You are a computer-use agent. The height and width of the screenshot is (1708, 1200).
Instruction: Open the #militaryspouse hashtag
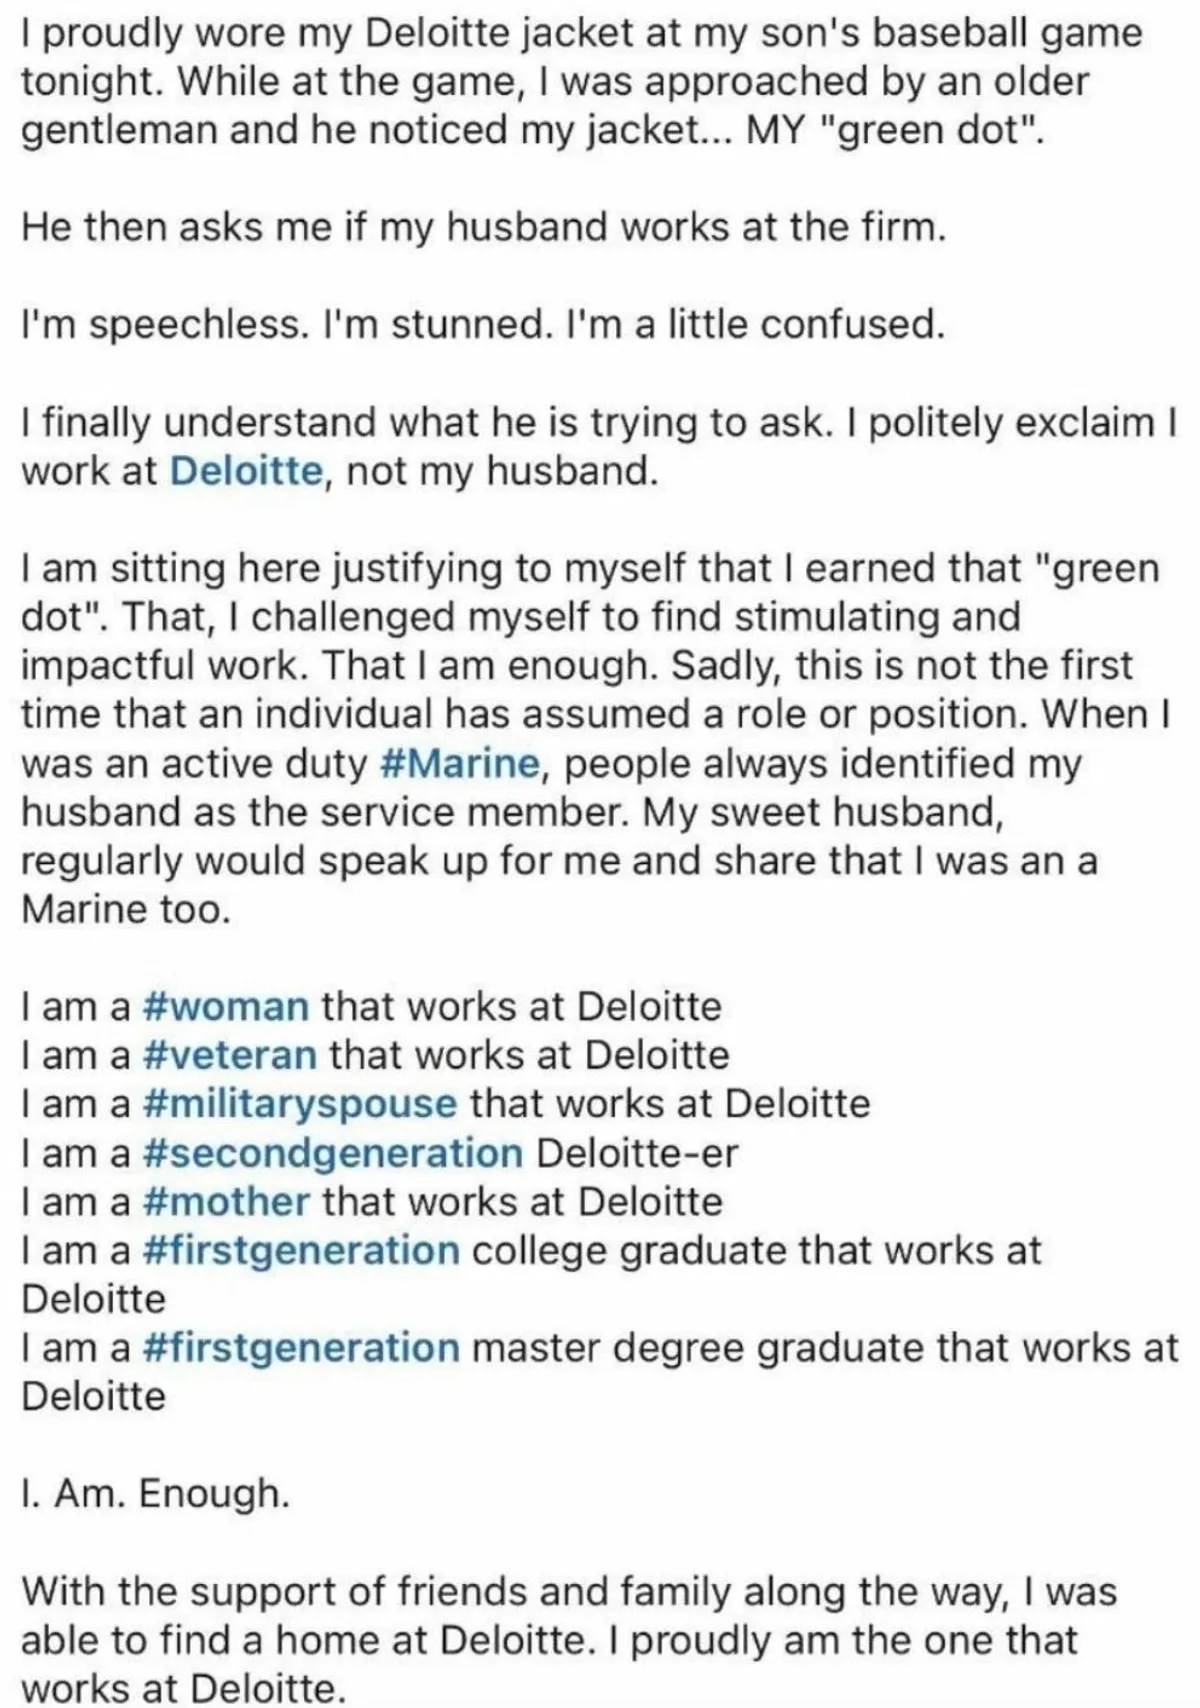300,1103
